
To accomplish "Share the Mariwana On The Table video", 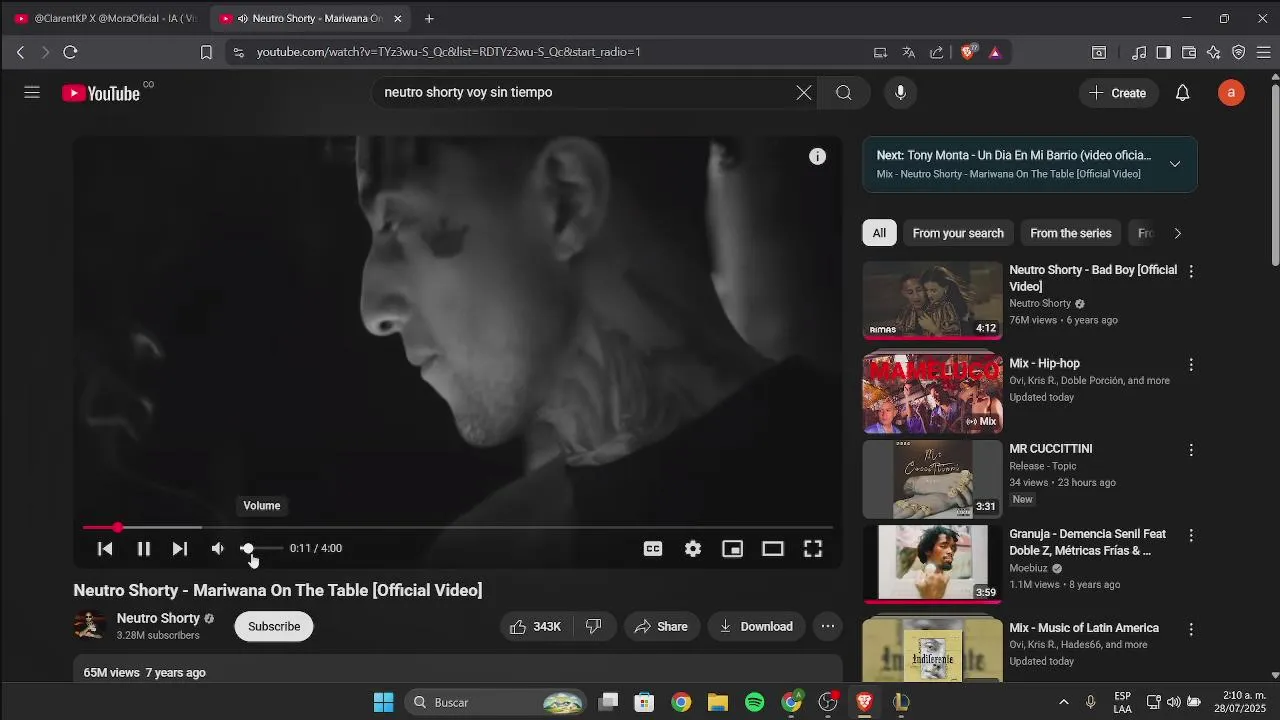I will pos(661,627).
